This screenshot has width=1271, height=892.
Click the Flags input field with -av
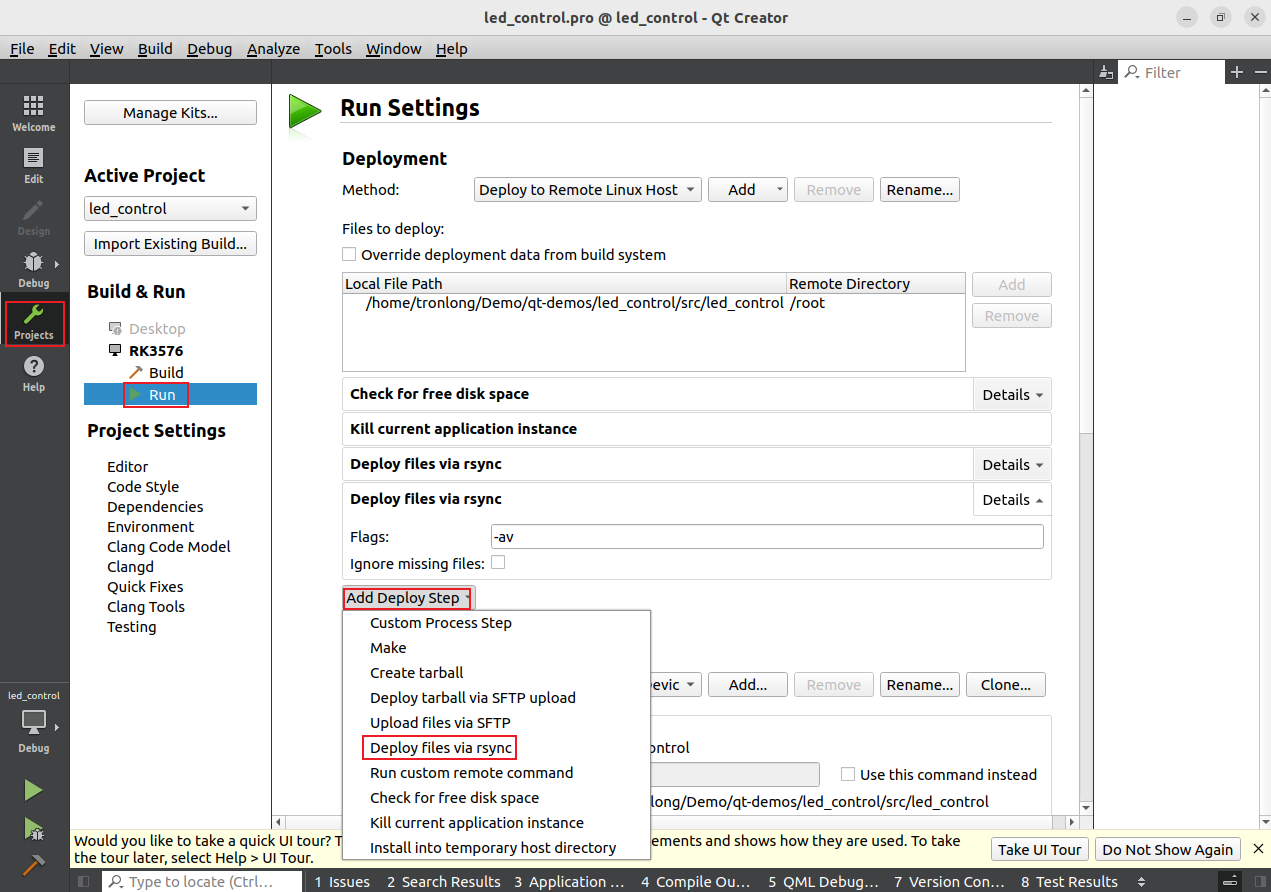point(767,537)
